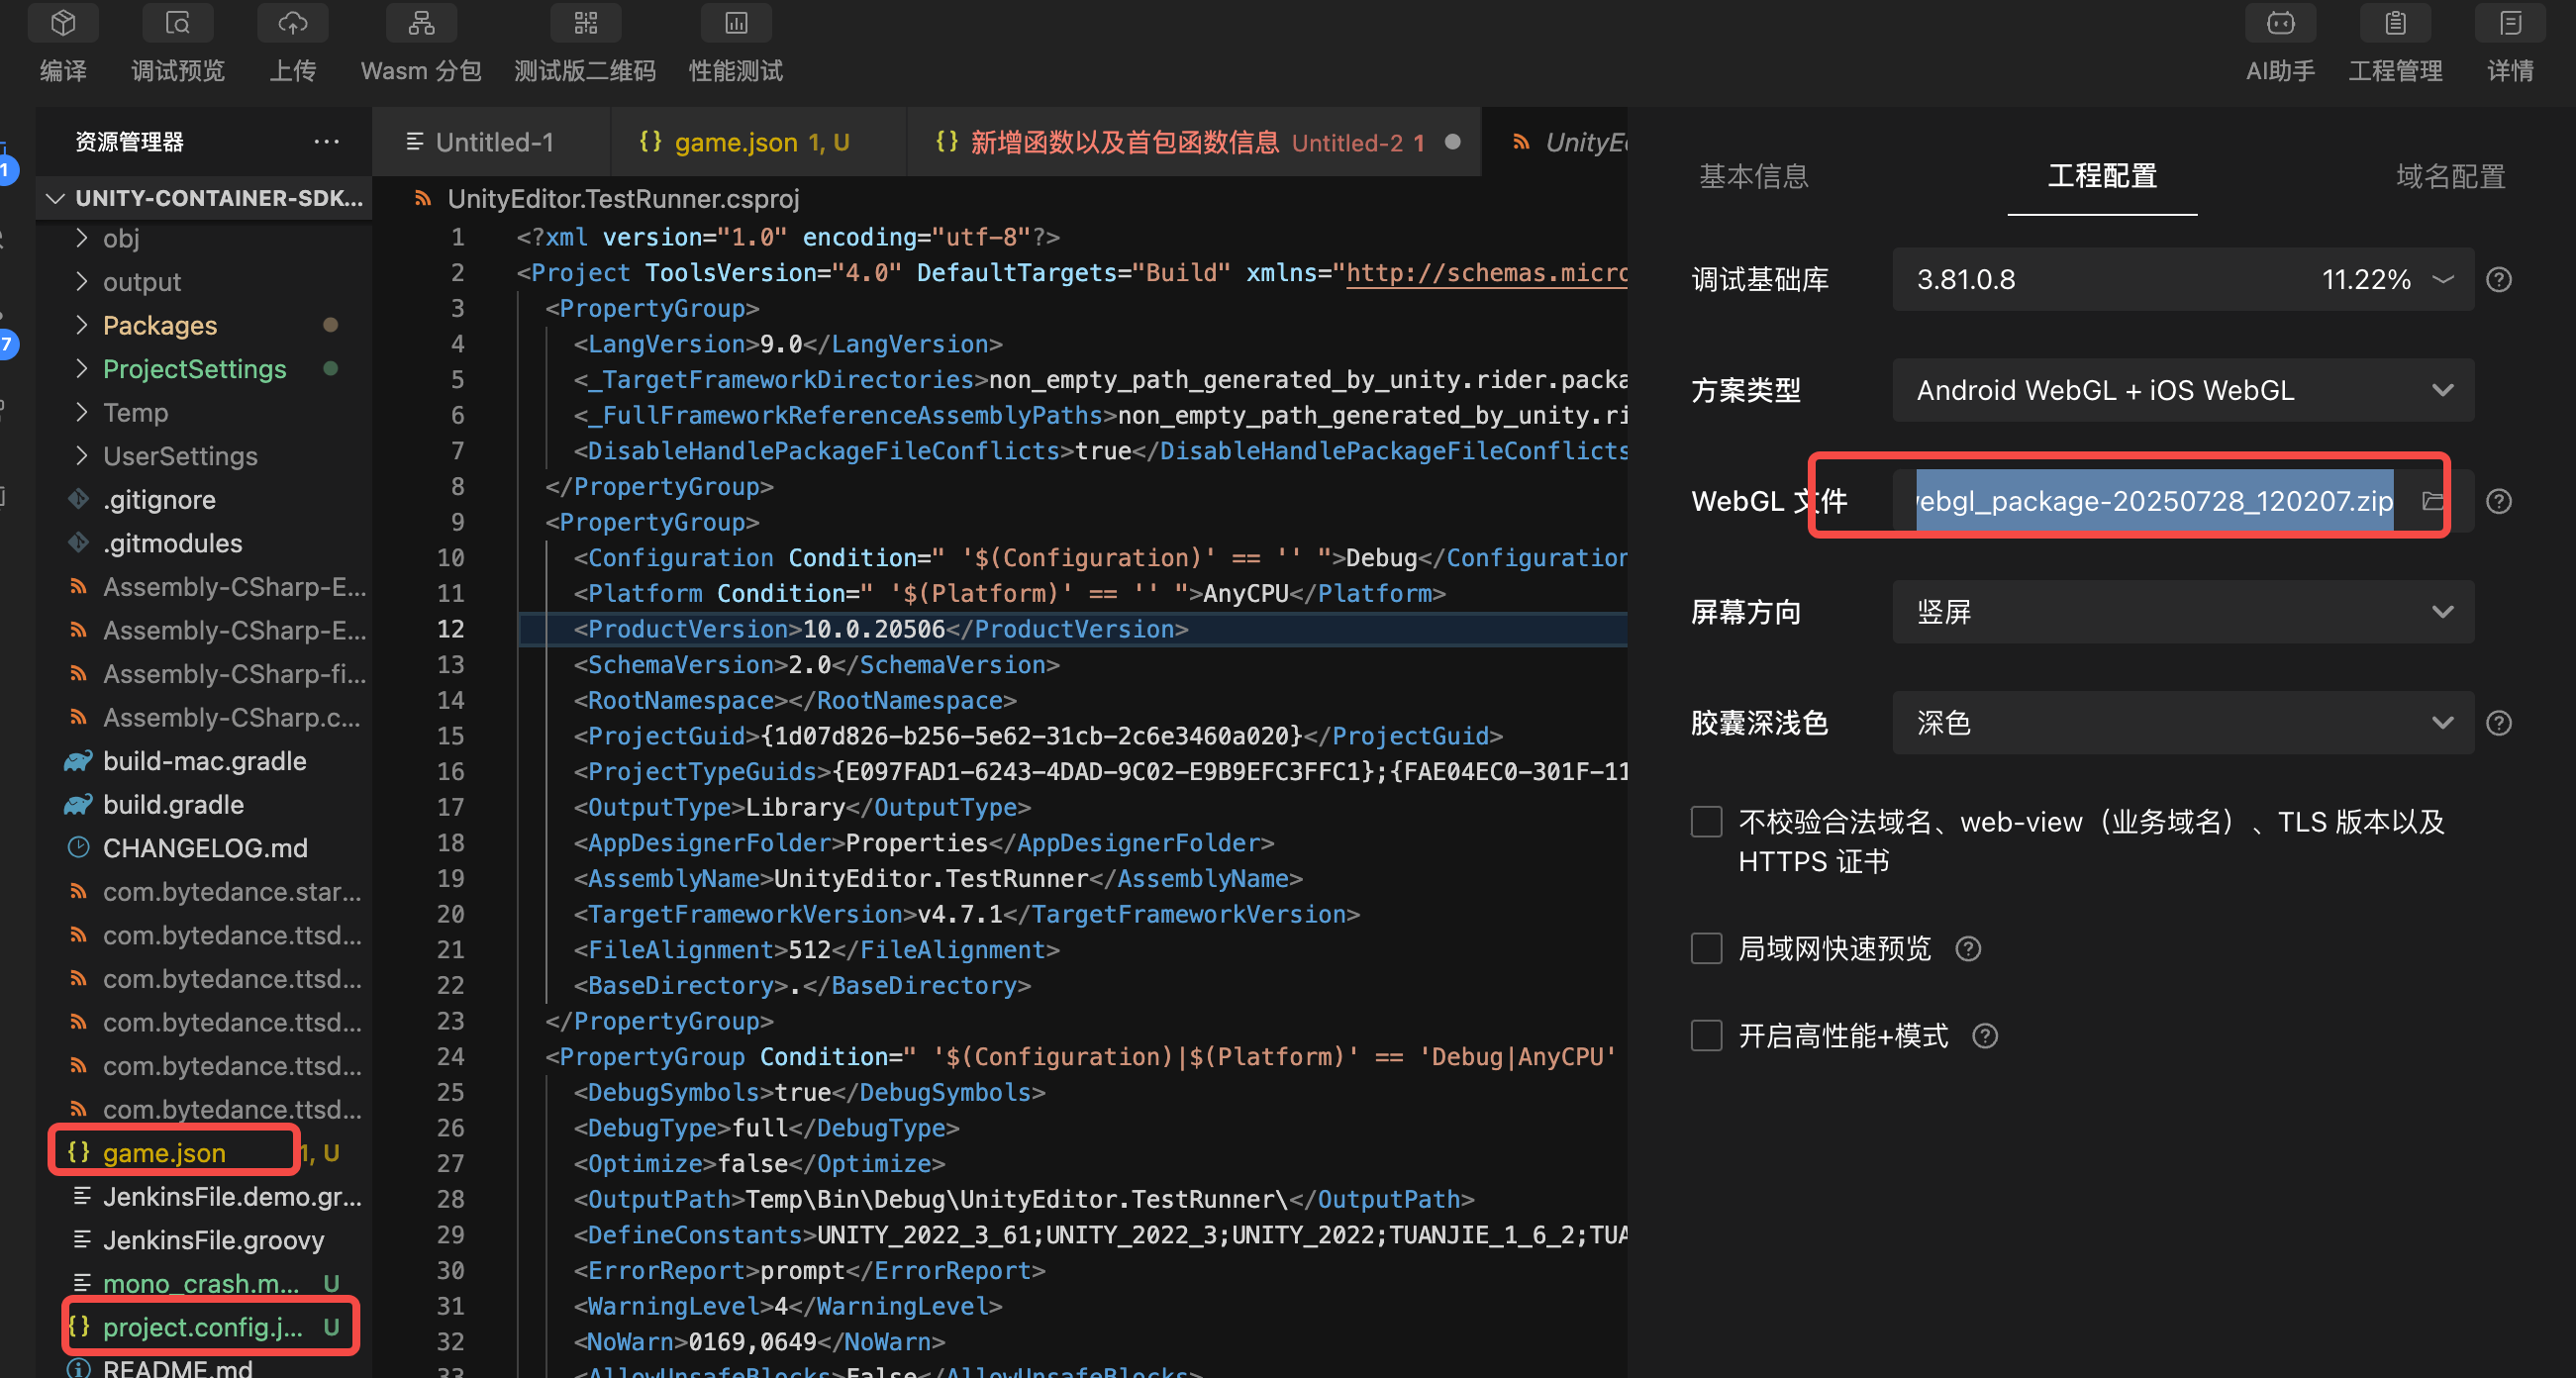Image resolution: width=2576 pixels, height=1378 pixels.
Task: Switch to 基本信息 tab
Action: [1753, 177]
